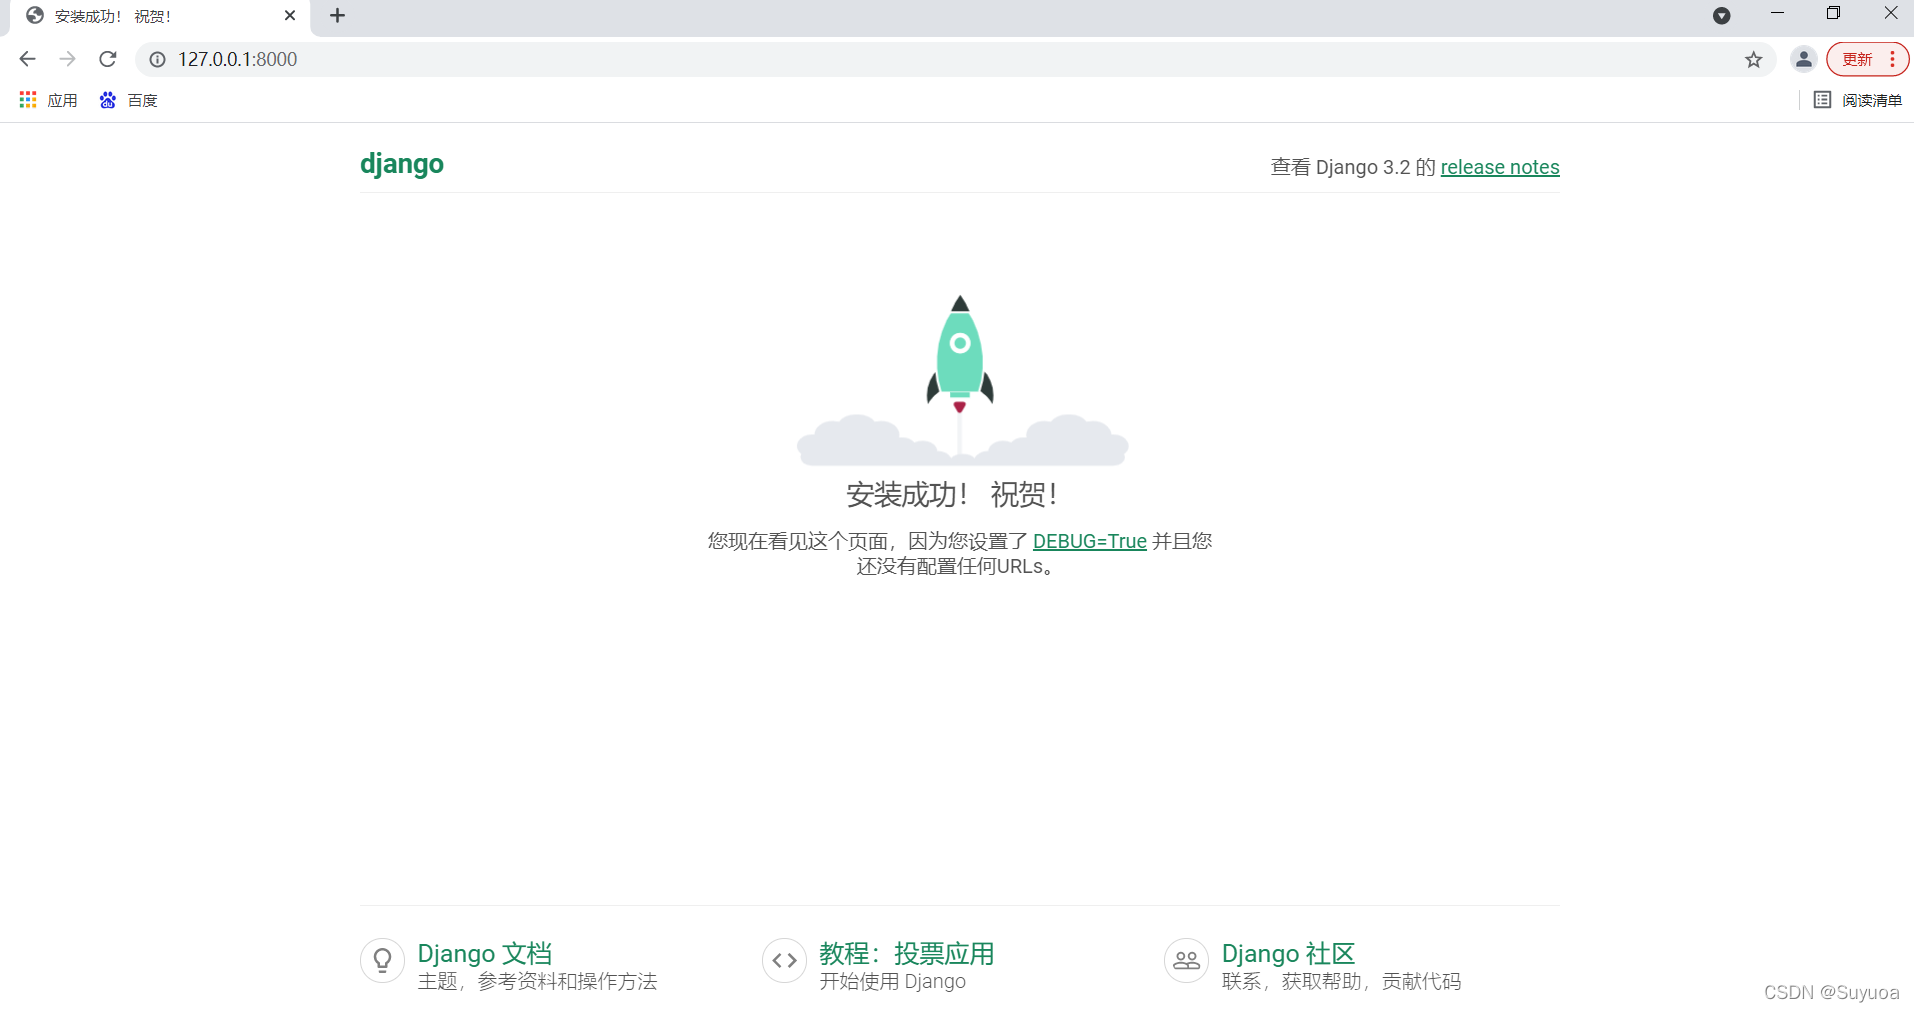This screenshot has width=1914, height=1012.
Task: Open a new browser tab
Action: click(x=337, y=16)
